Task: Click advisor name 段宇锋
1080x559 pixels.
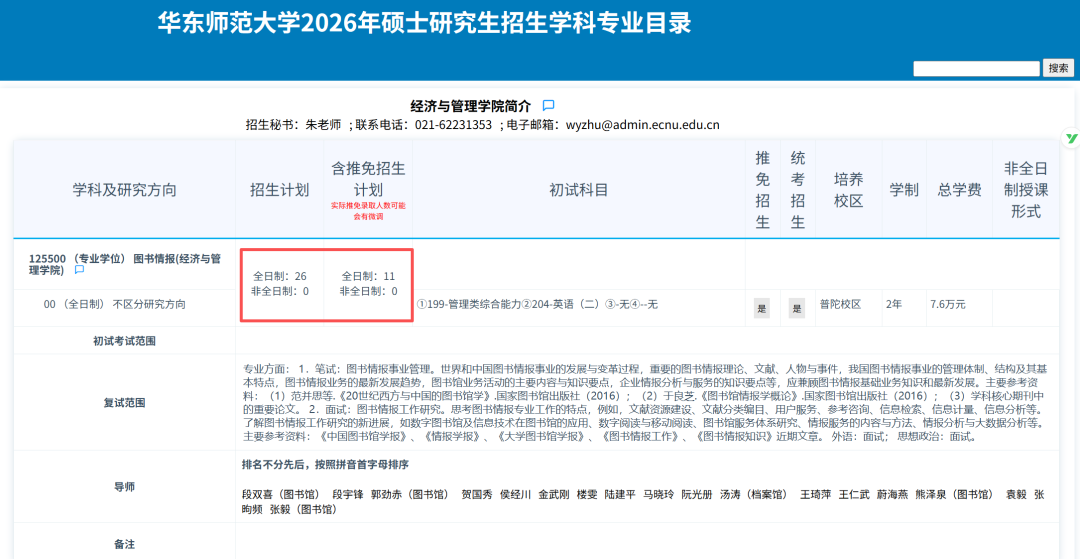Action: pyautogui.click(x=347, y=494)
